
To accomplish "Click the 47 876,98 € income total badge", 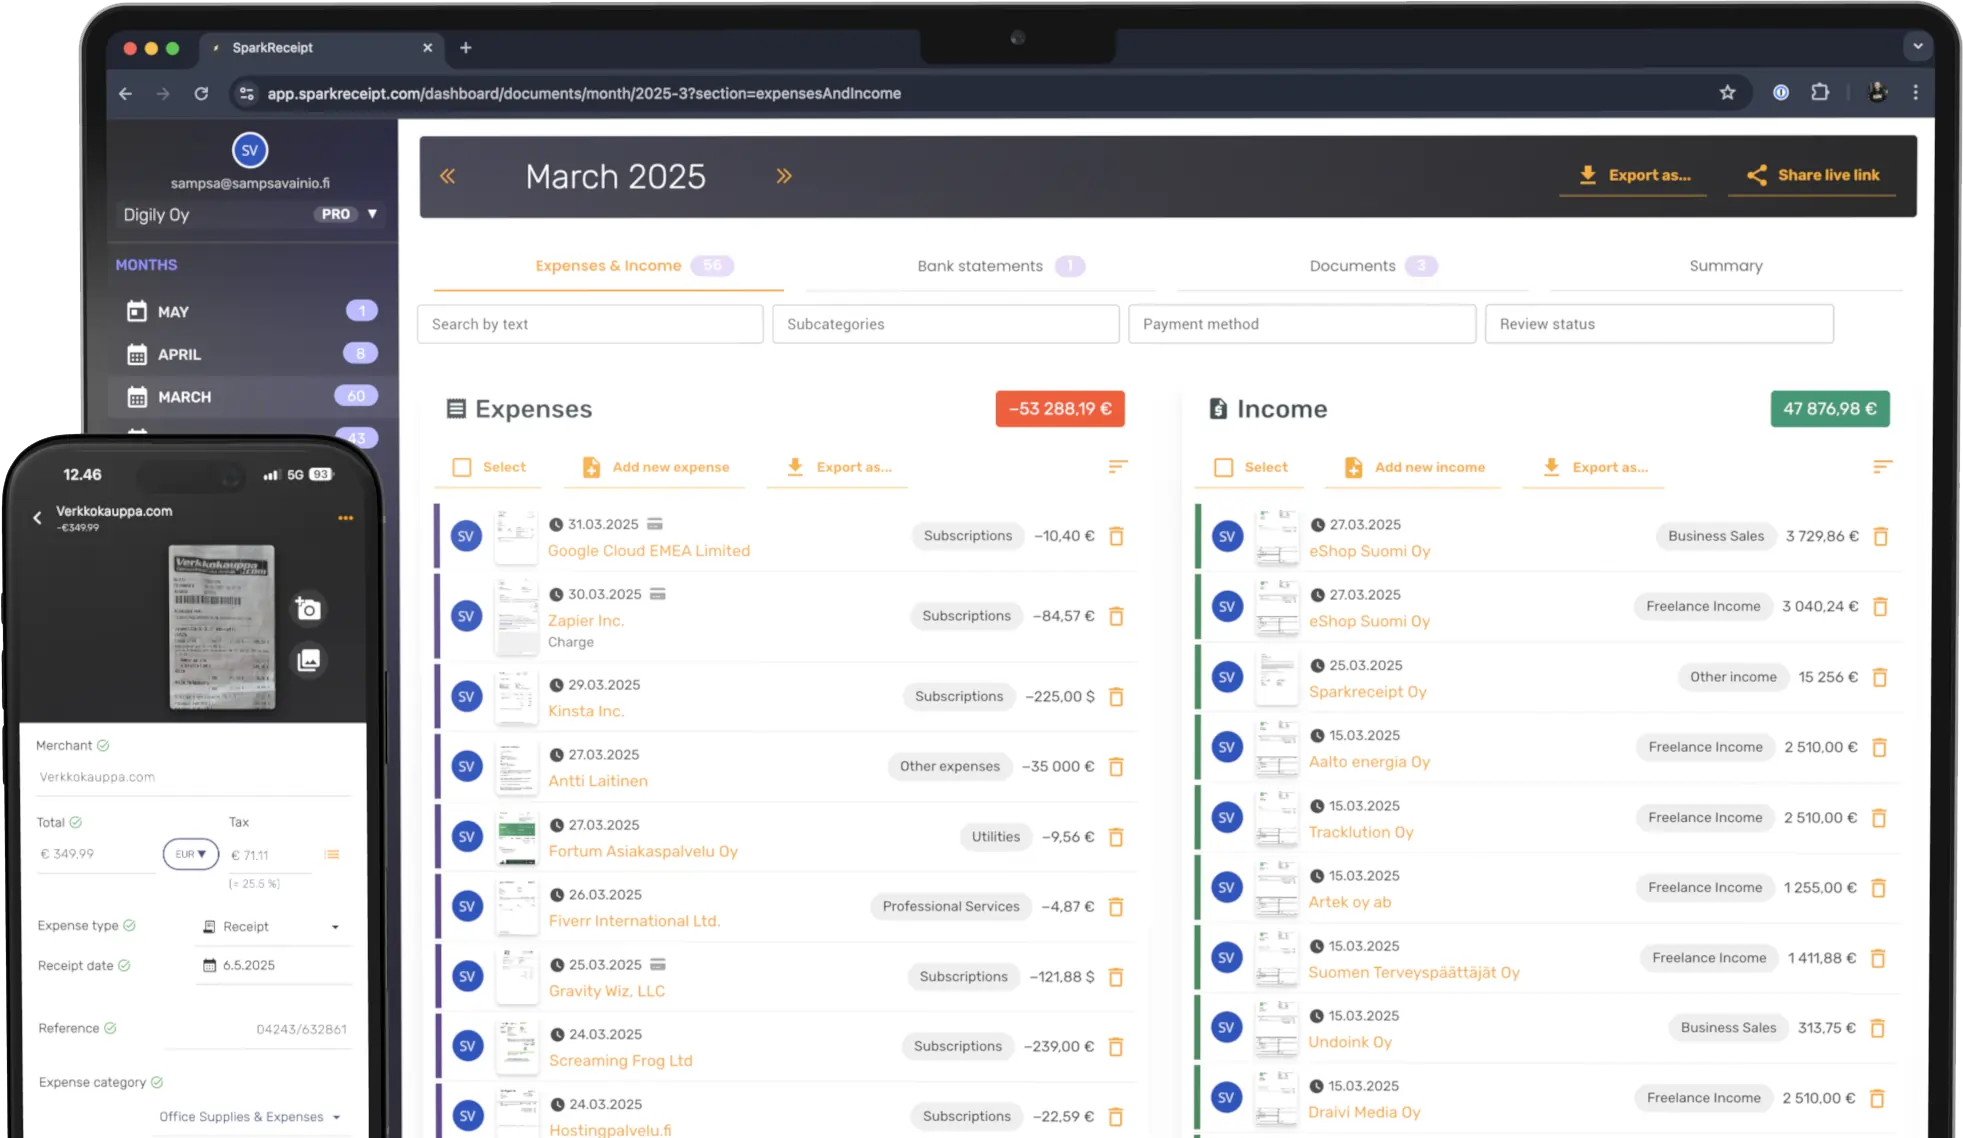I will pos(1830,409).
